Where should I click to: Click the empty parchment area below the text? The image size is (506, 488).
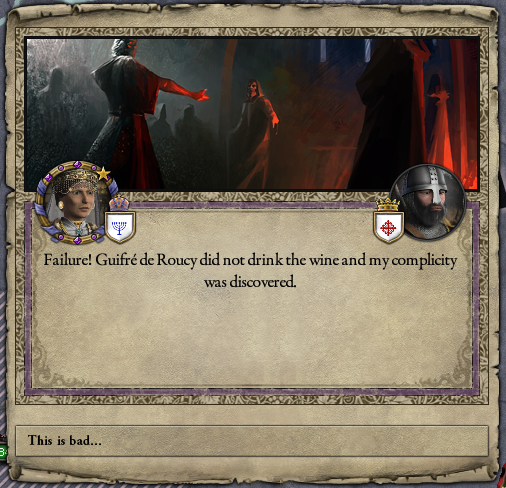tap(252, 337)
